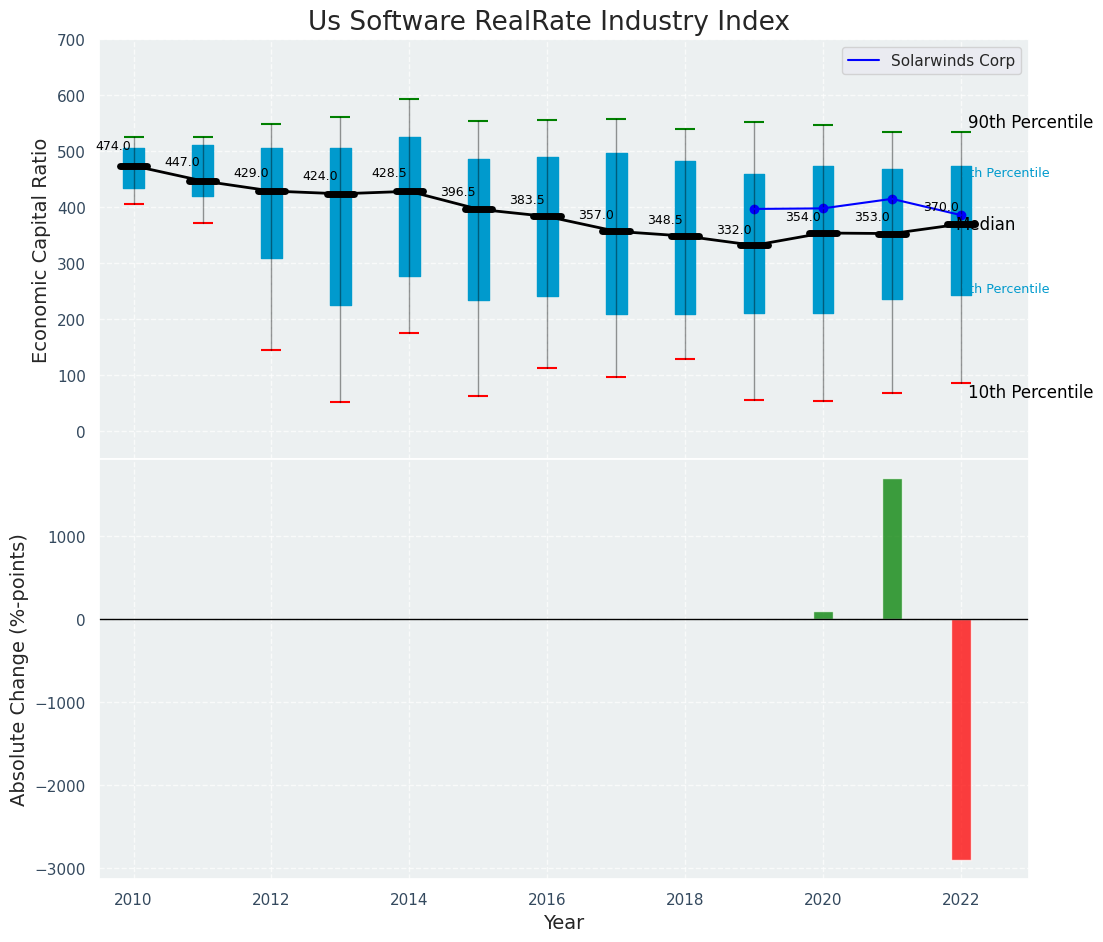Click the Solarwinds Corp legend entry
1103x942 pixels.
(931, 61)
